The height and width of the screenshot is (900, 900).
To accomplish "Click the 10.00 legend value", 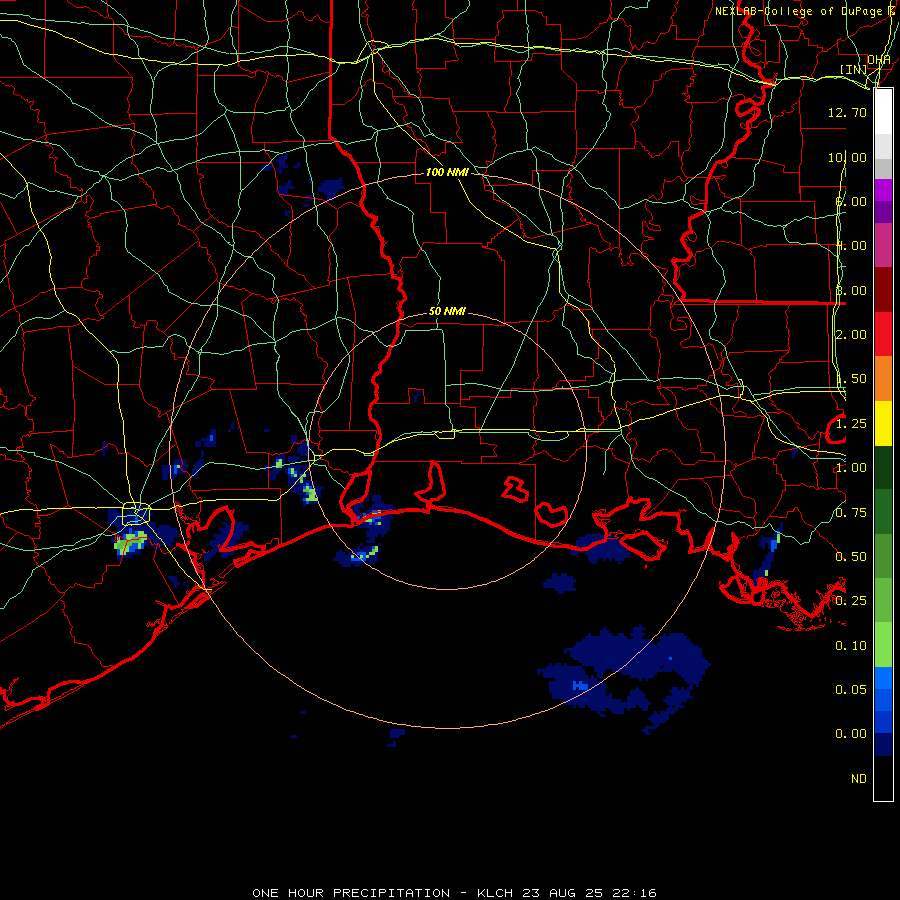I will [x=847, y=157].
